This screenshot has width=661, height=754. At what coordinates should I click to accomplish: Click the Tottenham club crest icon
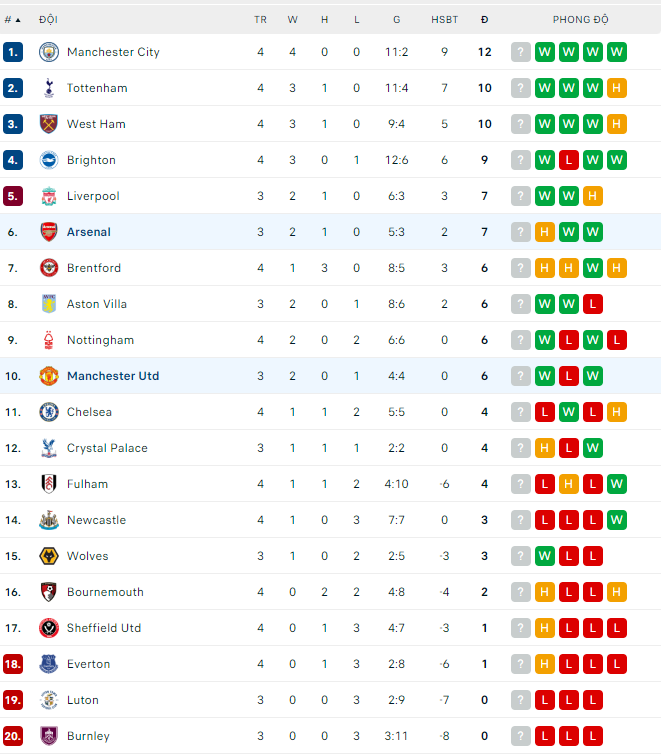pos(49,88)
